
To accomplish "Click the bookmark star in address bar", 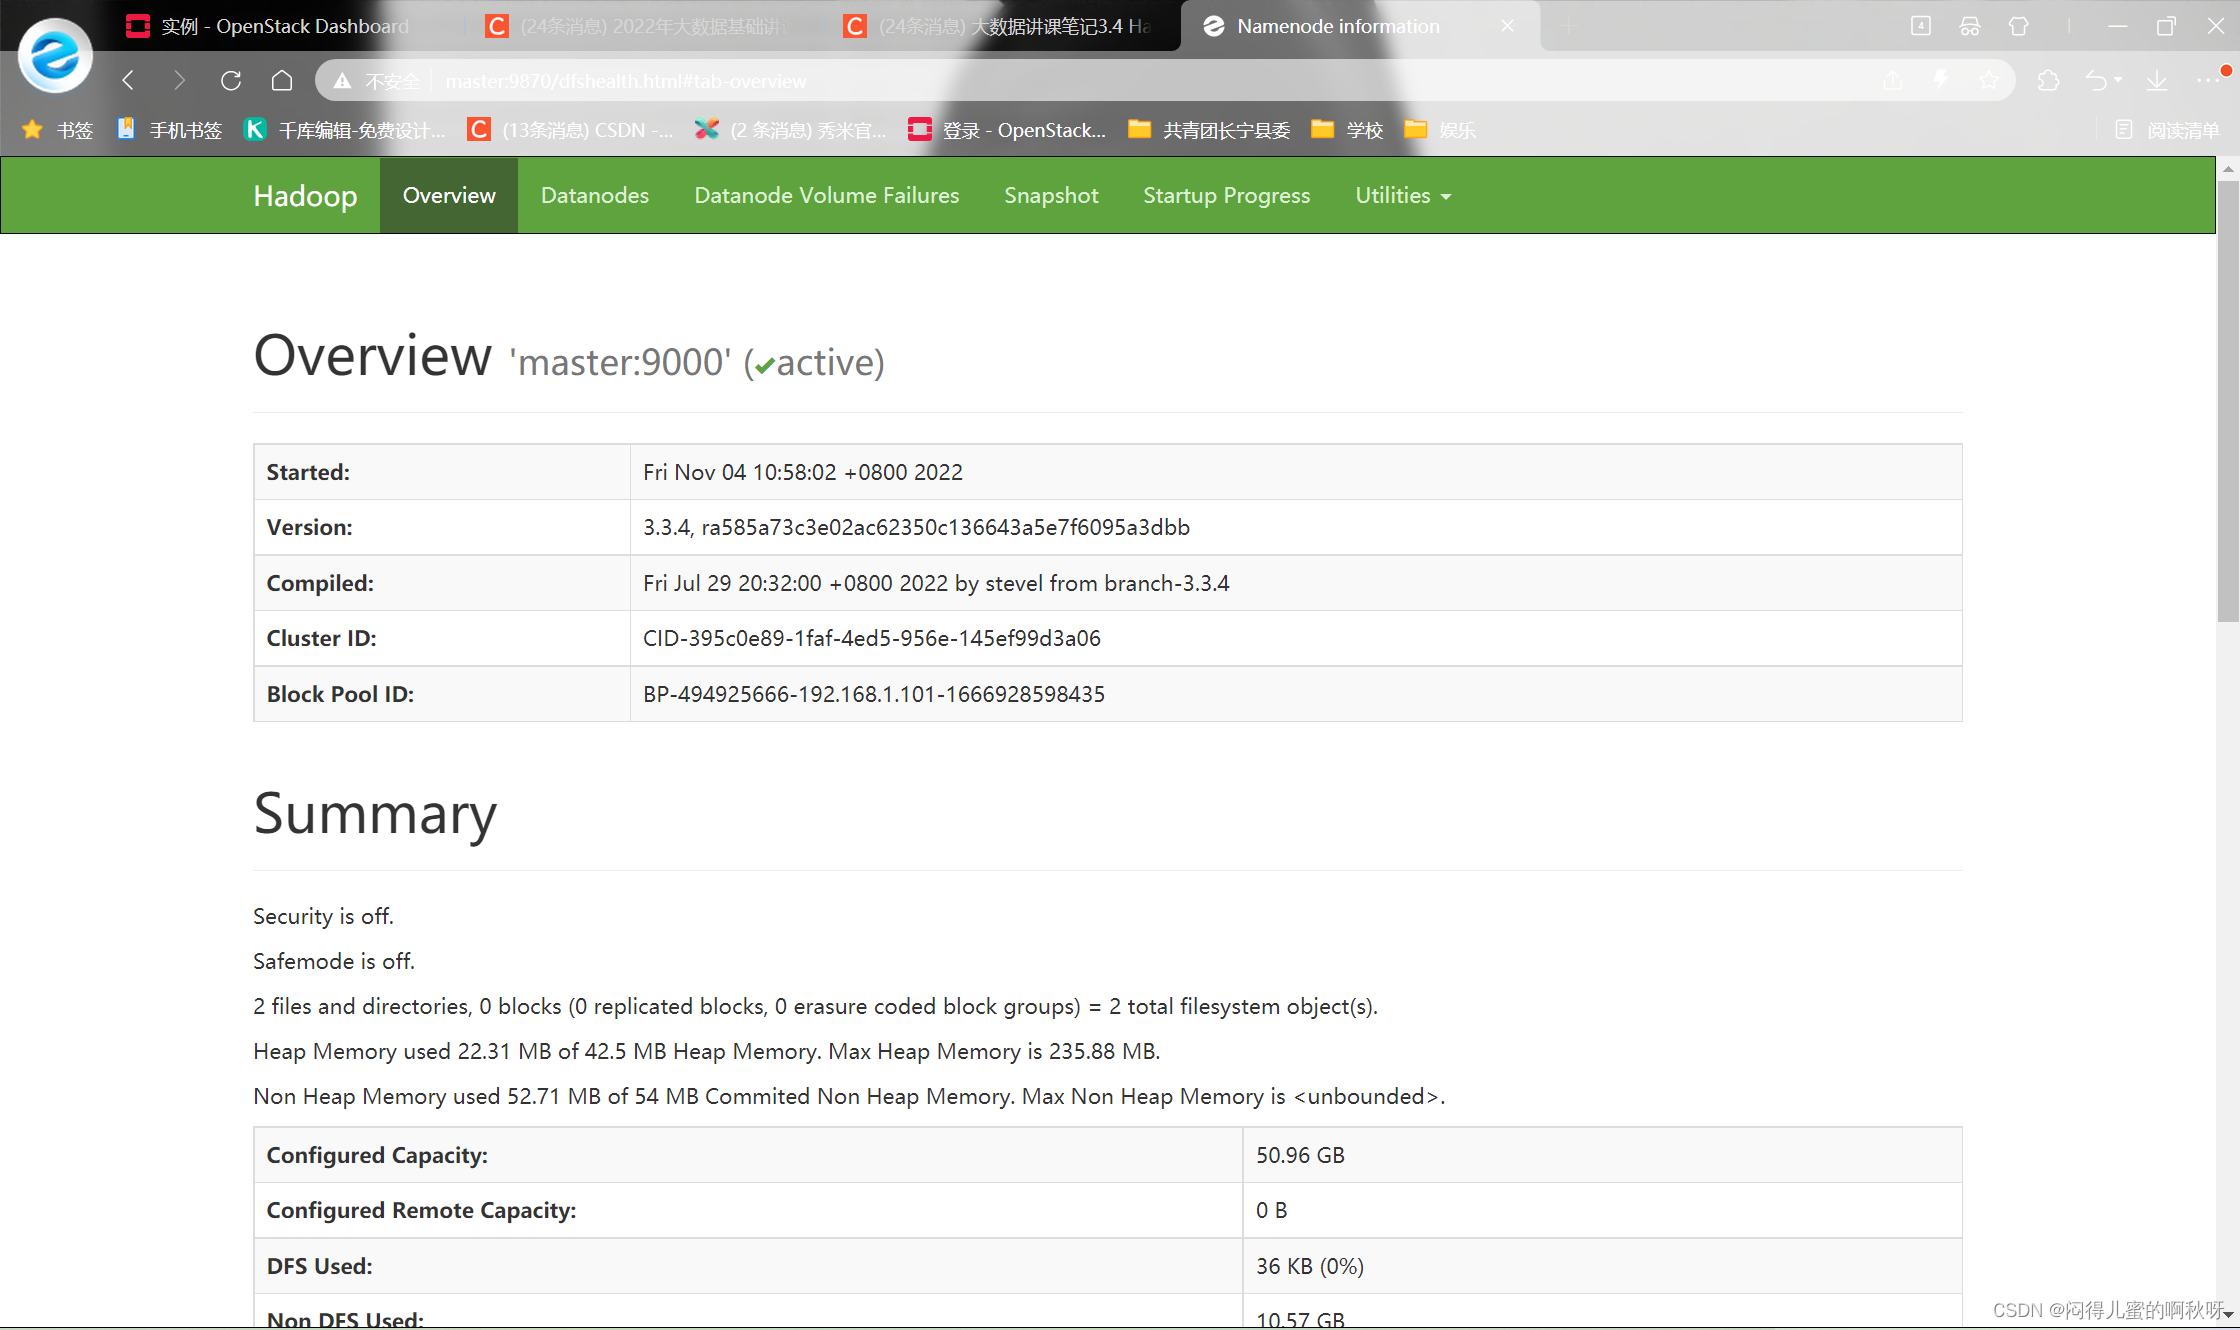I will coord(1988,81).
